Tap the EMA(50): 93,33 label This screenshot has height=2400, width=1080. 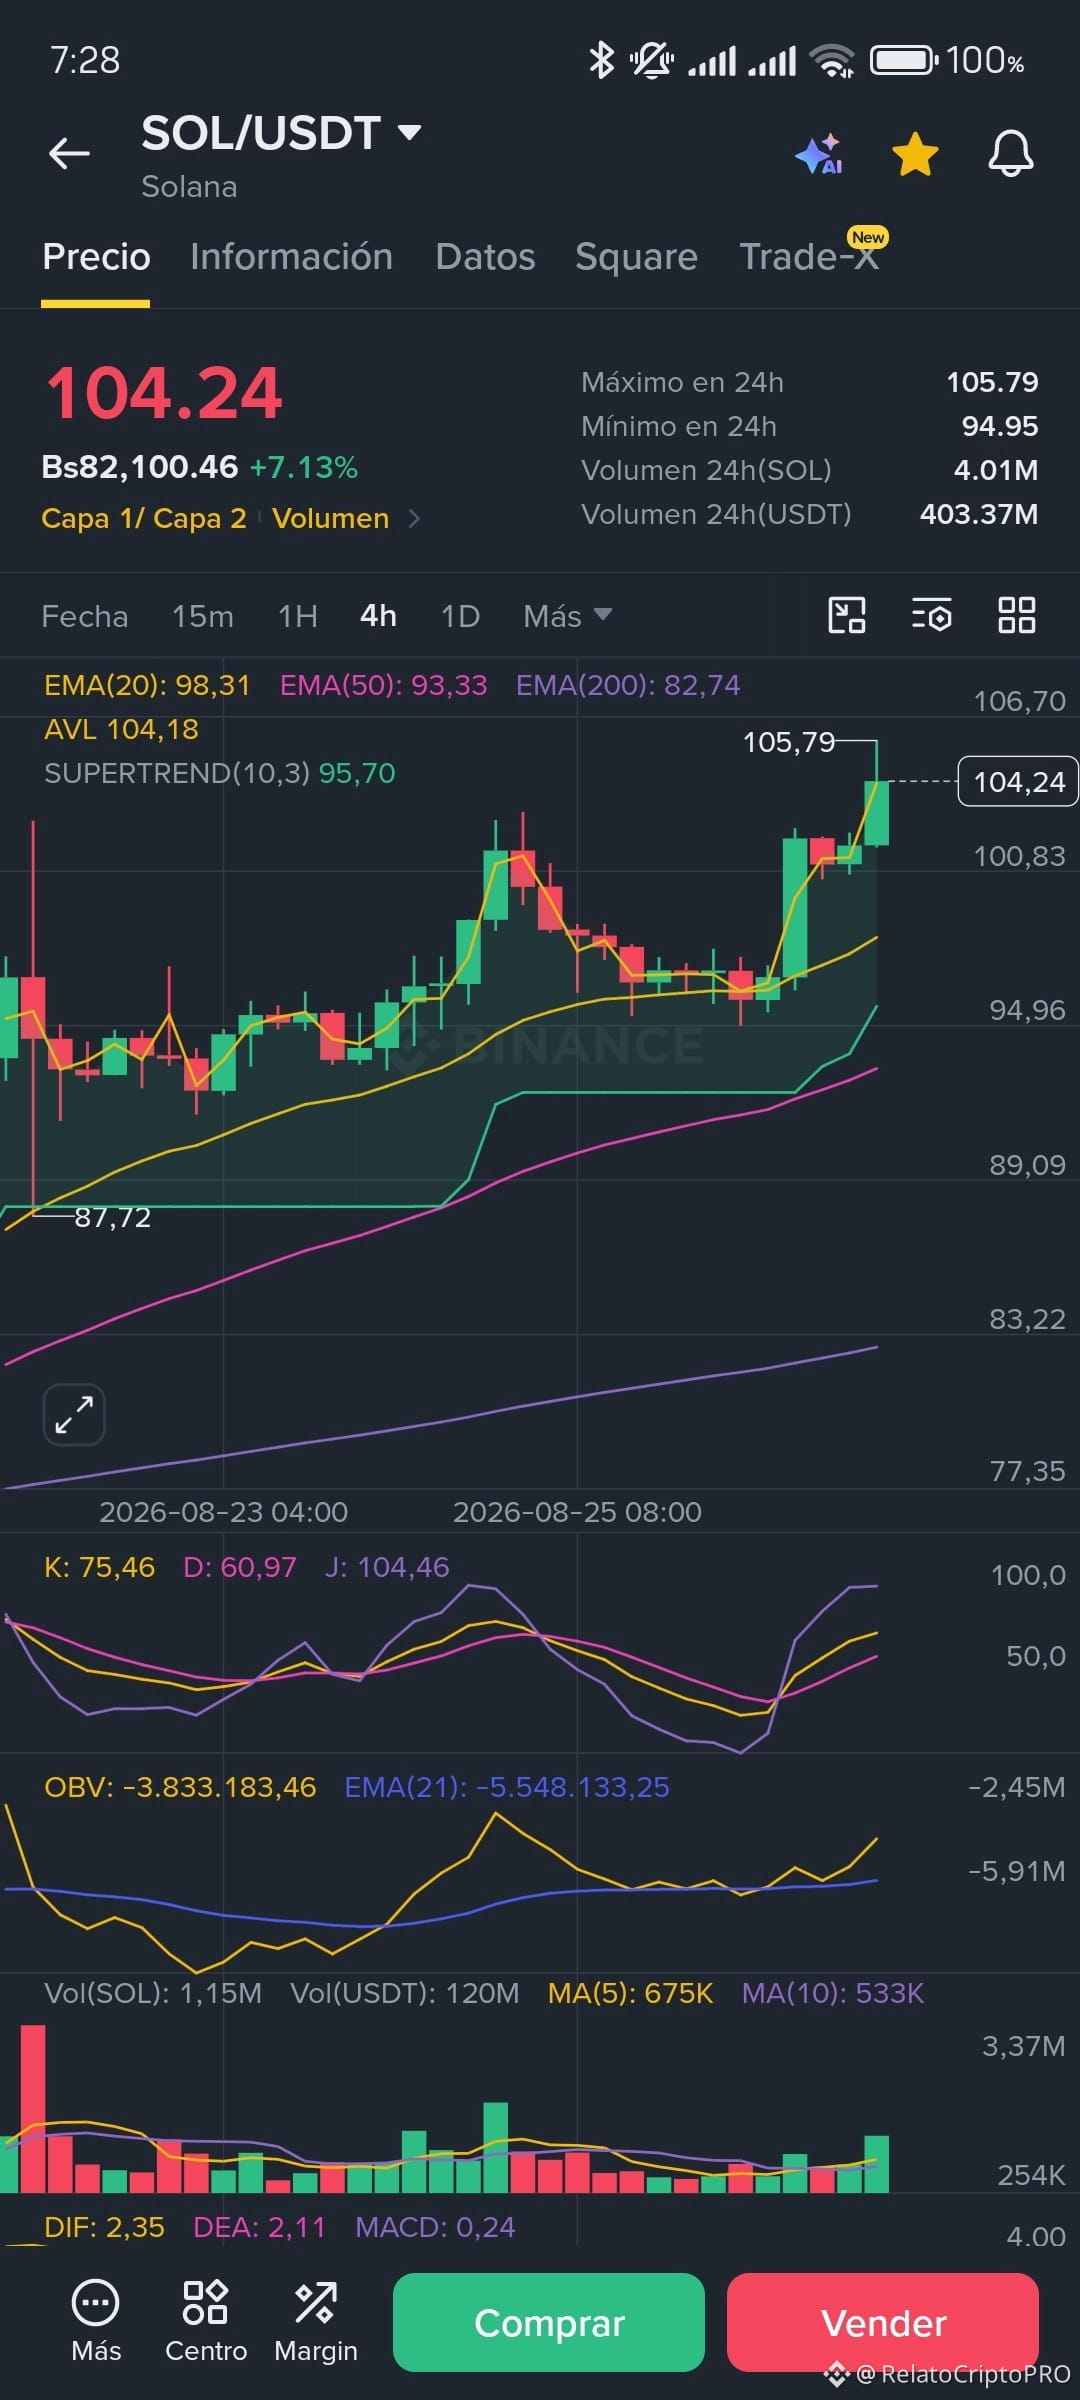[384, 685]
